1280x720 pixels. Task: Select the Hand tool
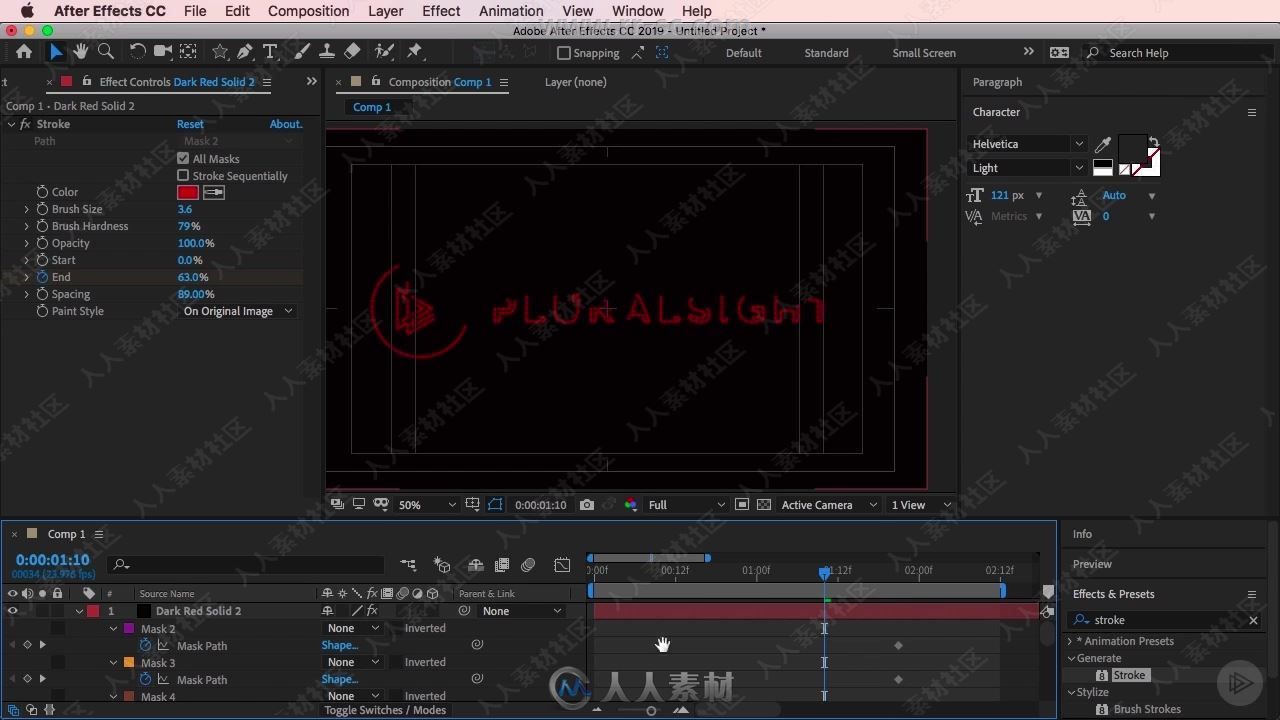click(x=81, y=52)
